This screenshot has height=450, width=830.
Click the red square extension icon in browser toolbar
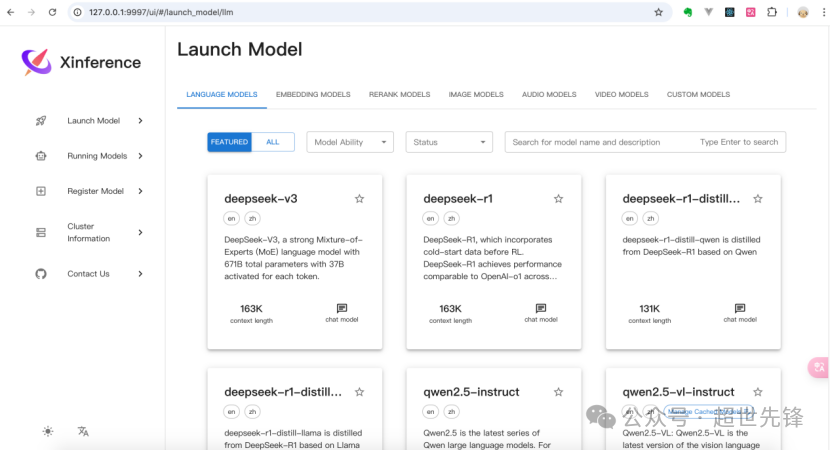coord(751,12)
